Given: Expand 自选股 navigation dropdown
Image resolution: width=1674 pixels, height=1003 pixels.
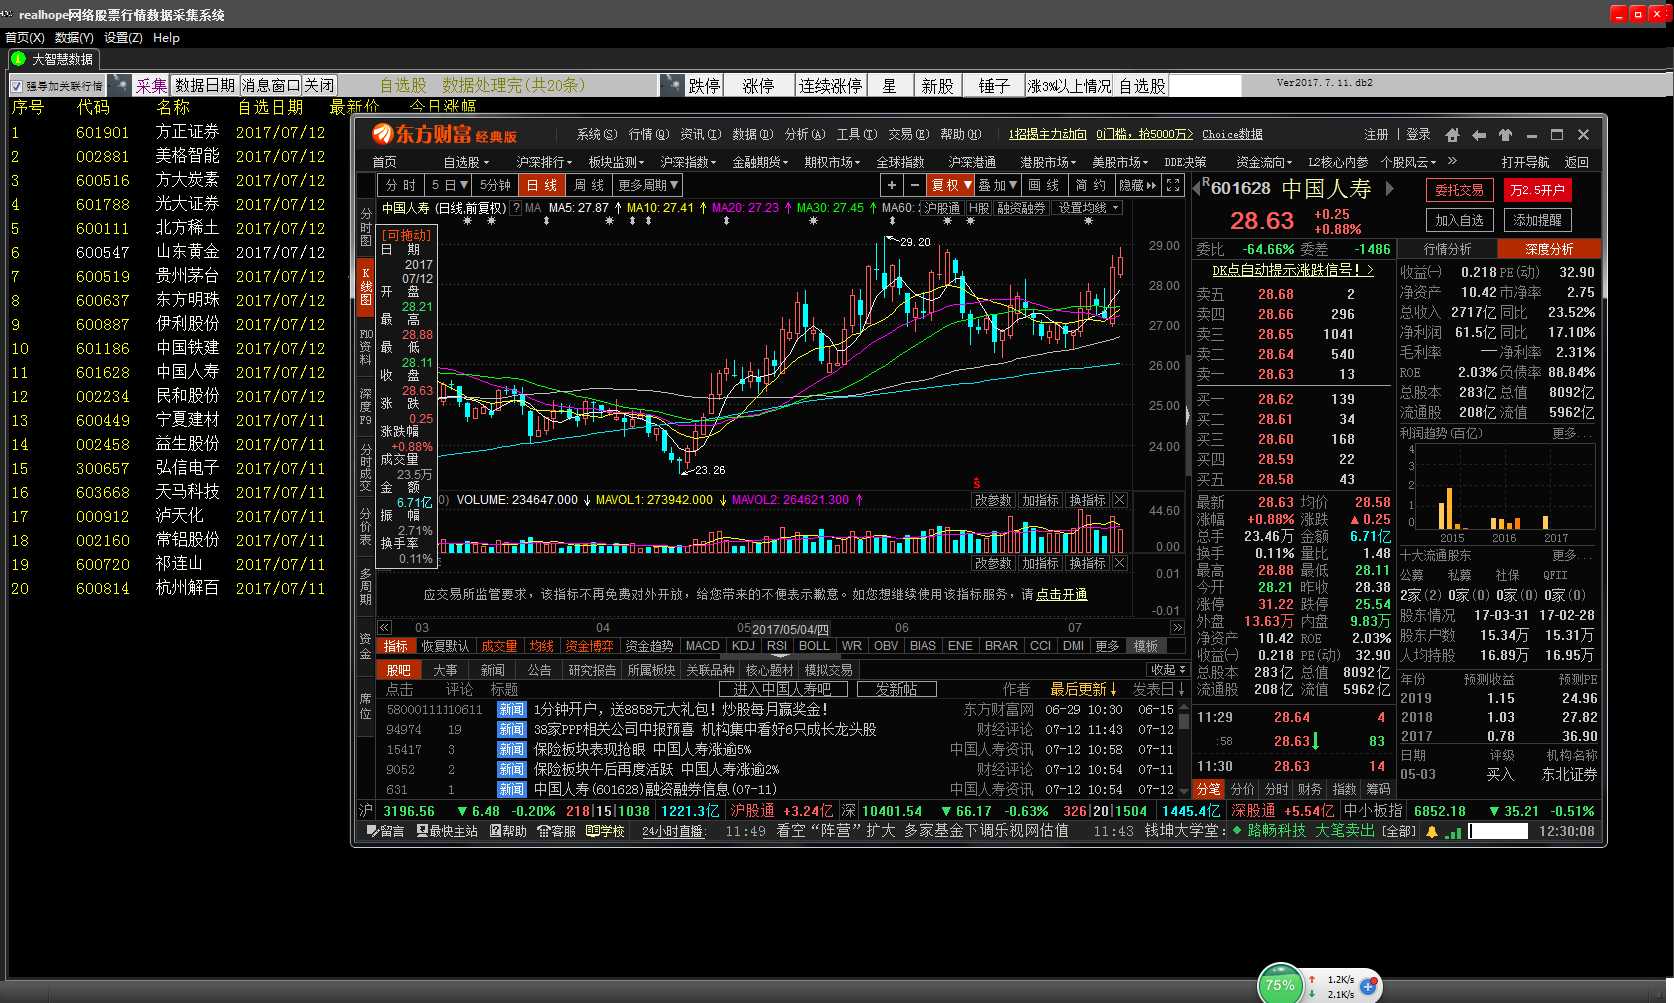Looking at the screenshot, I should click(466, 162).
